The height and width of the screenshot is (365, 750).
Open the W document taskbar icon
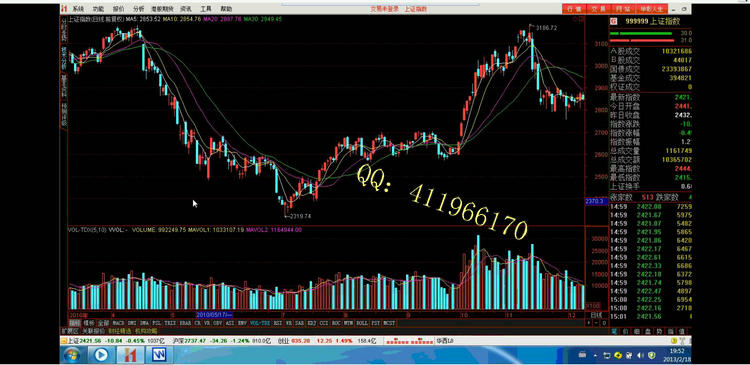click(159, 354)
